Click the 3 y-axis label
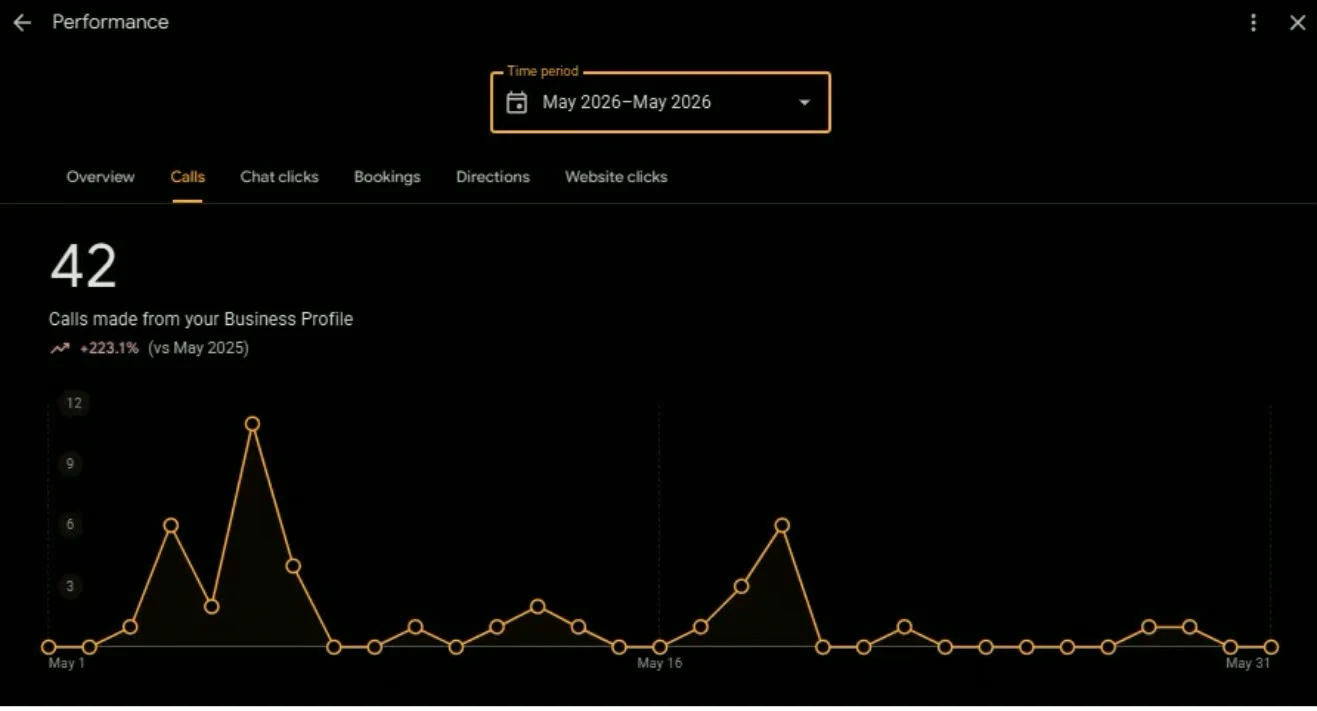The width and height of the screenshot is (1317, 711). pos(71,586)
